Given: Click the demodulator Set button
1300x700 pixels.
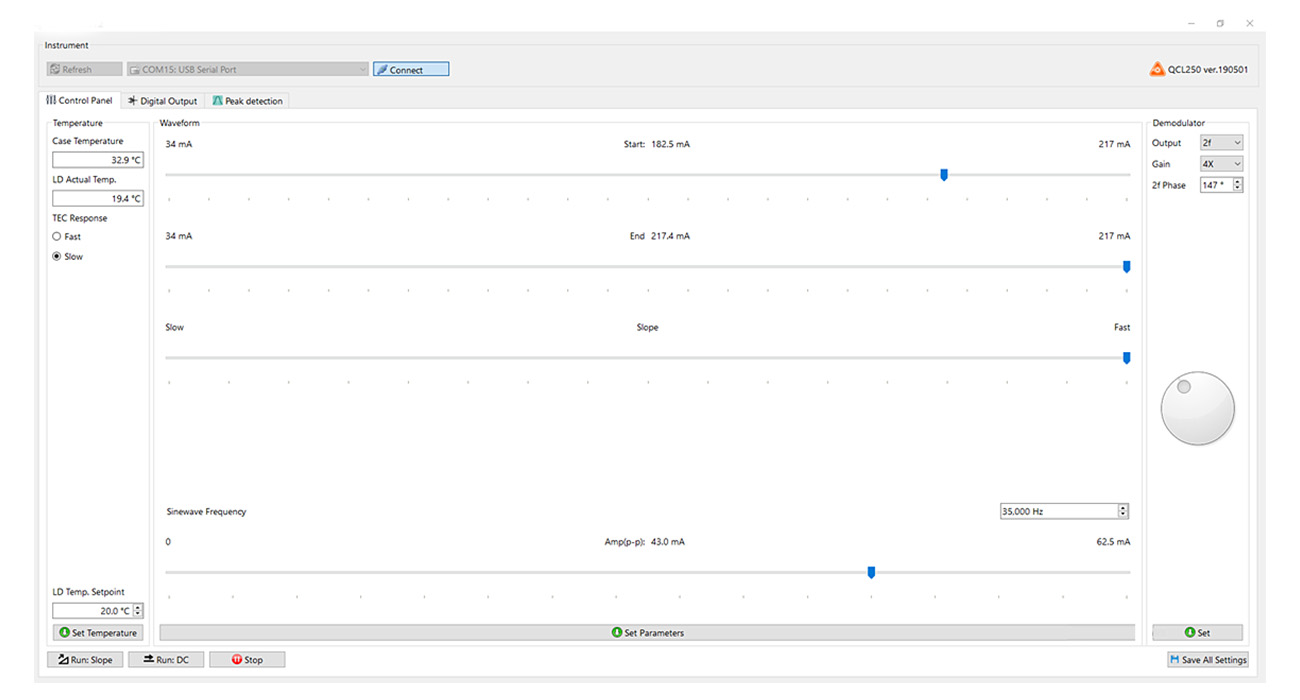Looking at the screenshot, I should coord(1197,633).
